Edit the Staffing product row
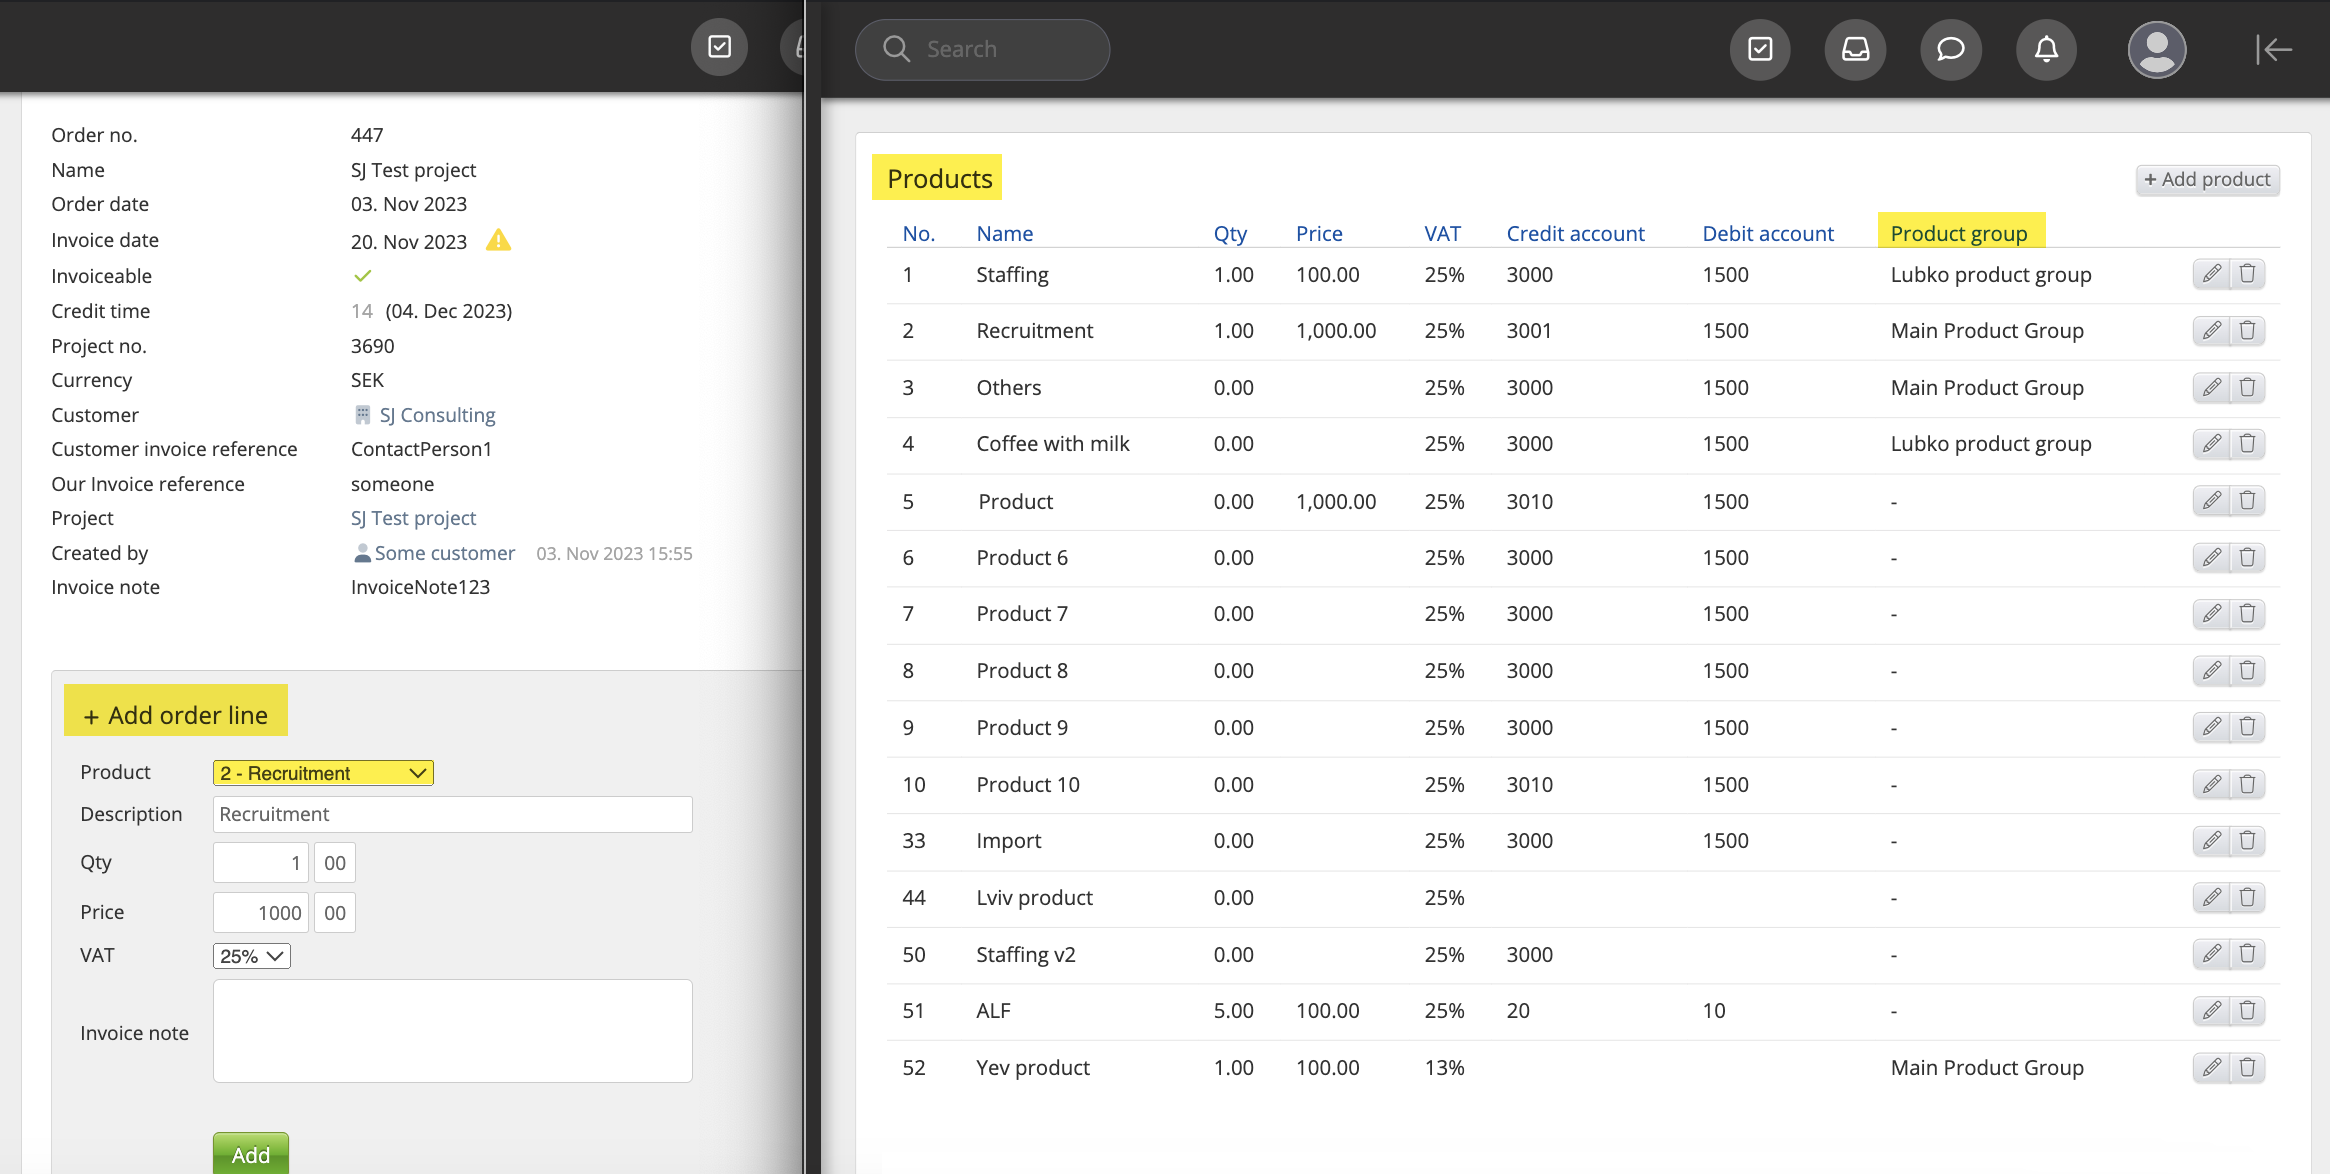The width and height of the screenshot is (2330, 1174). (x=2211, y=274)
